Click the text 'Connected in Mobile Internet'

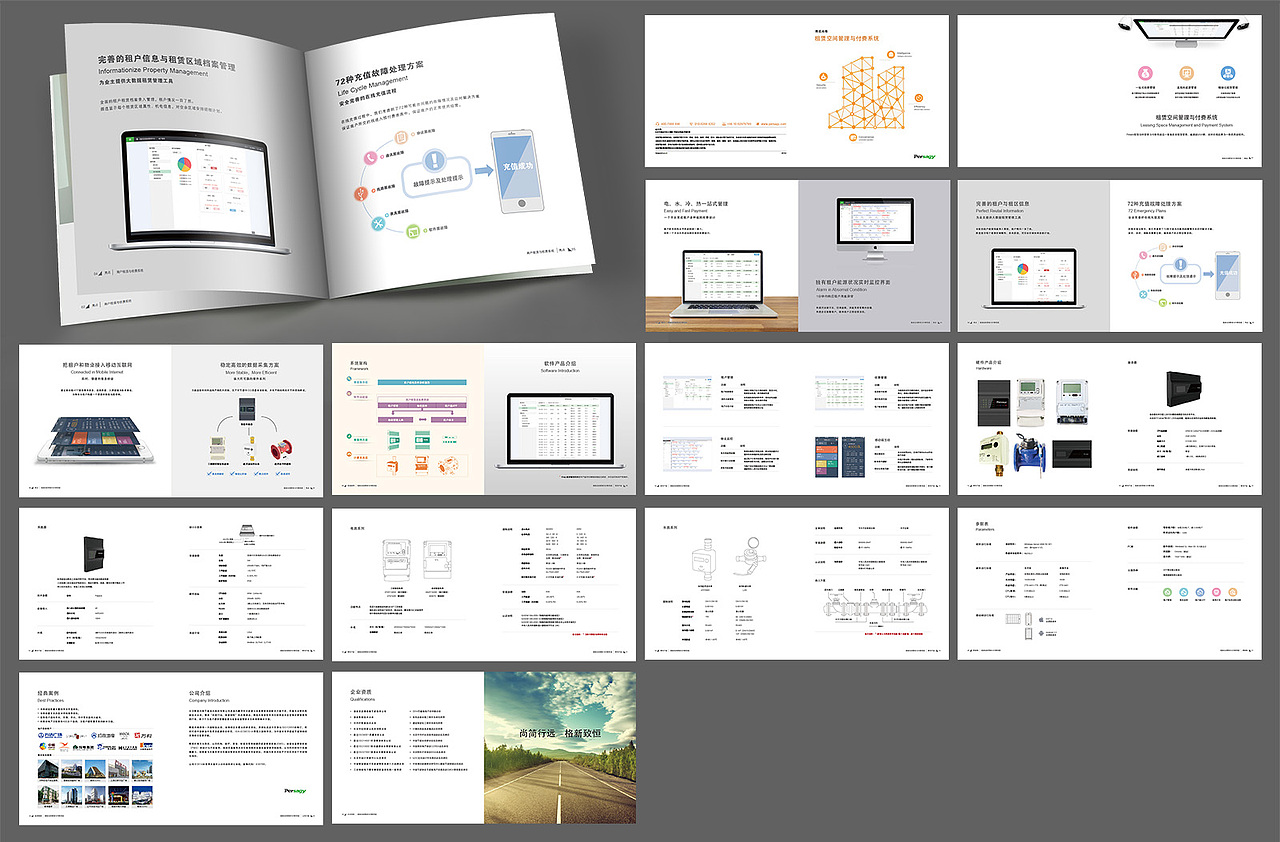point(96,372)
